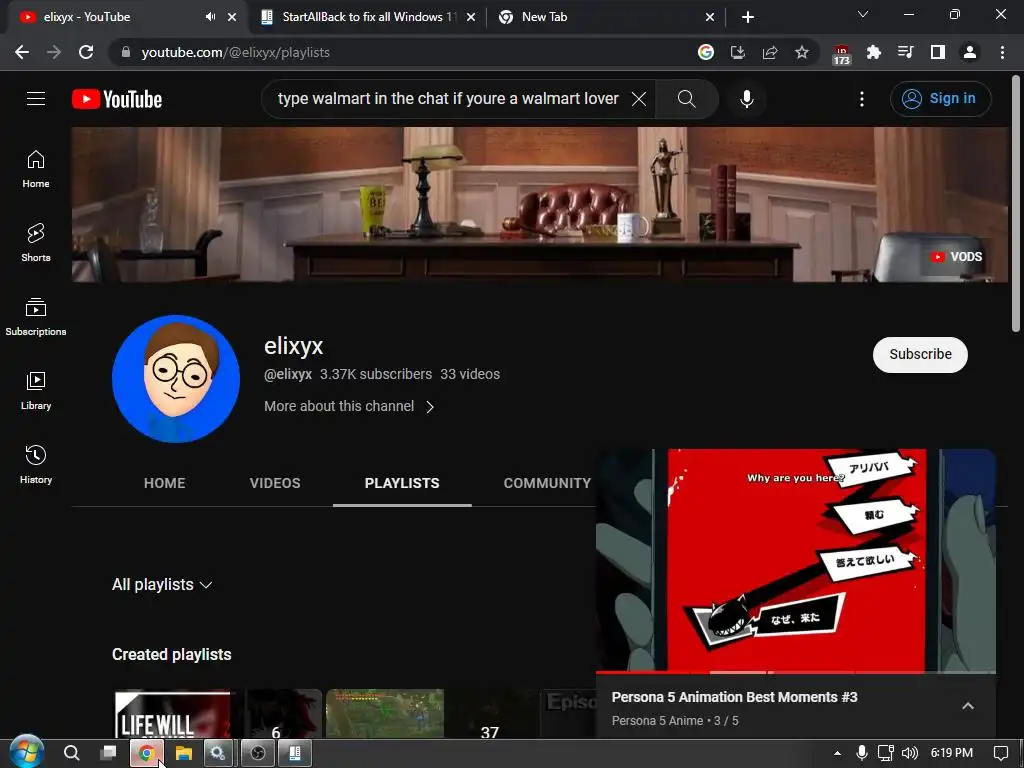Open taskbar search magnifier

coord(72,753)
